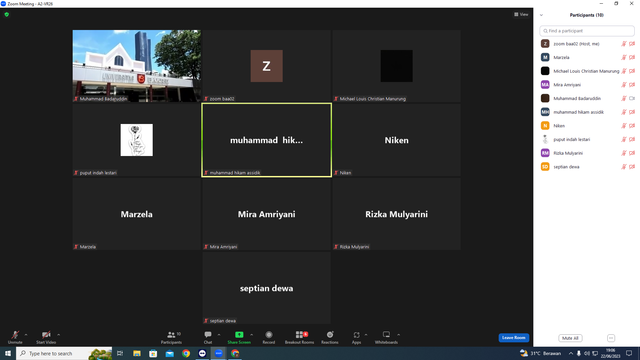Expand share options arrow next to Share Screen
This screenshot has height=360, width=640.
click(x=251, y=335)
